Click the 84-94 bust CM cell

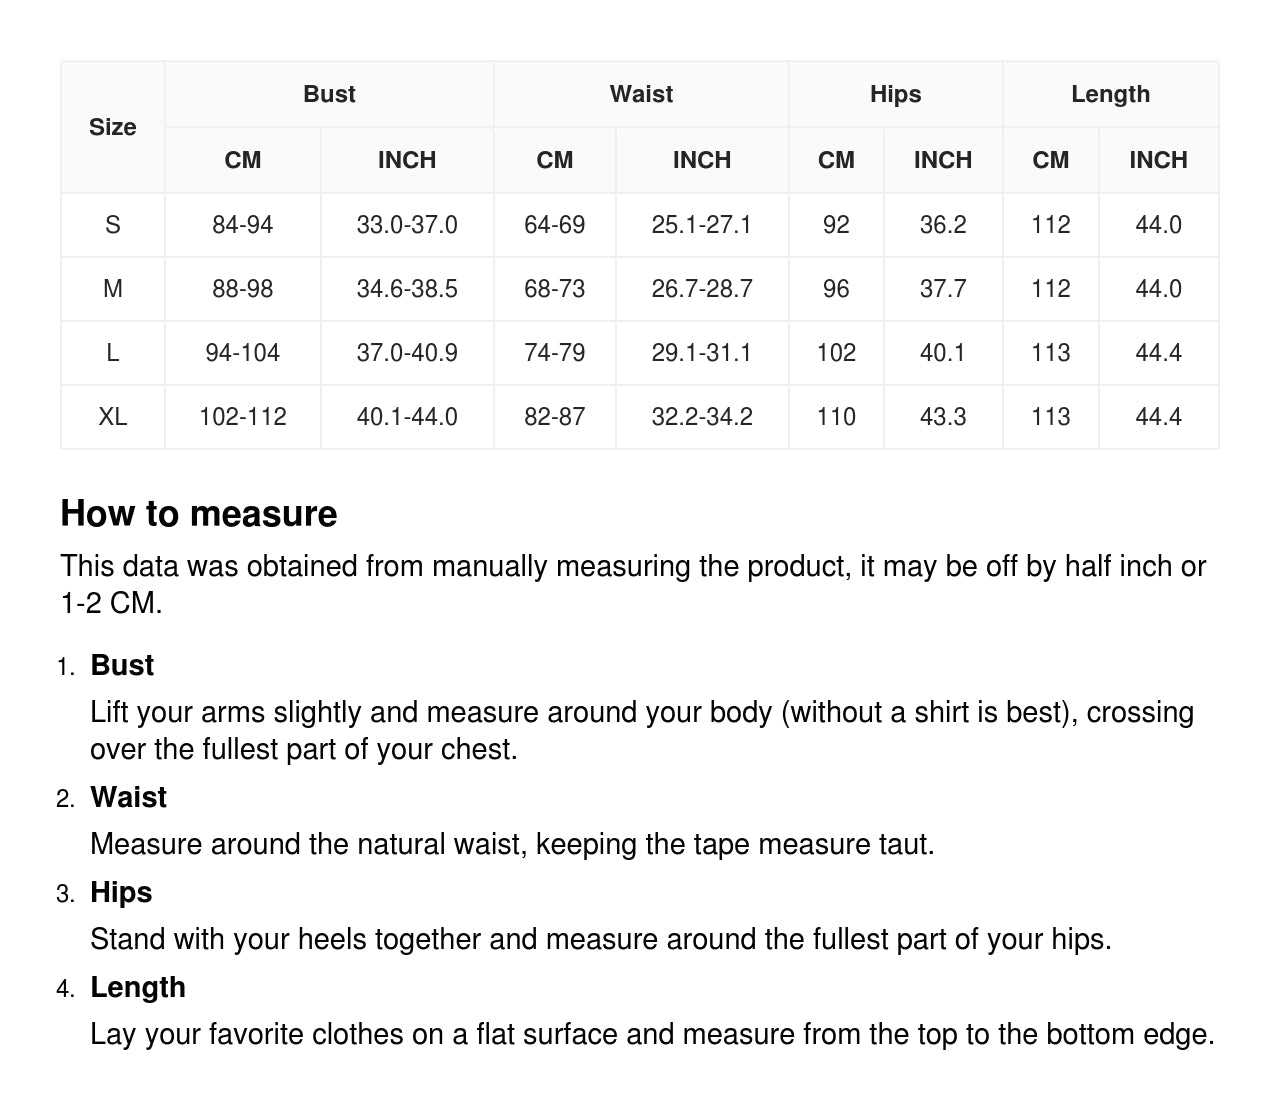pyautogui.click(x=242, y=225)
